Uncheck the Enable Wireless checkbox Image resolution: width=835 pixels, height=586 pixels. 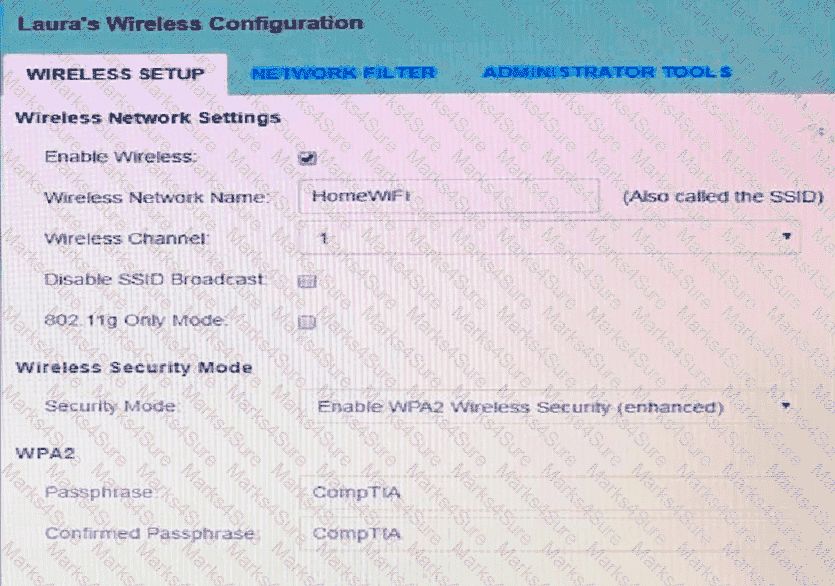(x=308, y=157)
